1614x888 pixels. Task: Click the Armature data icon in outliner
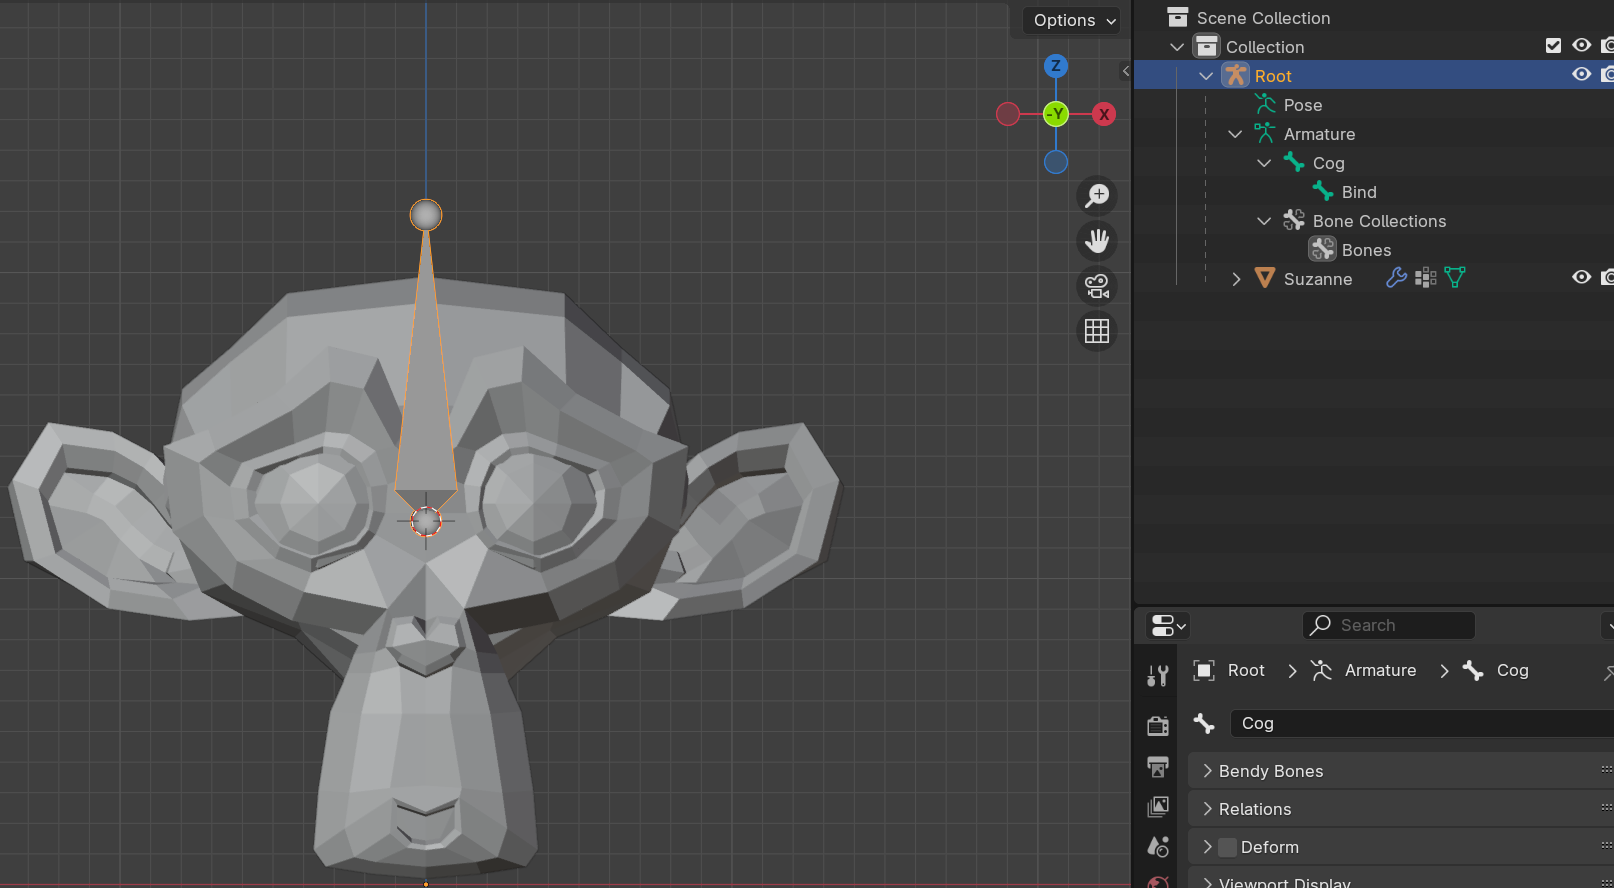pos(1265,133)
